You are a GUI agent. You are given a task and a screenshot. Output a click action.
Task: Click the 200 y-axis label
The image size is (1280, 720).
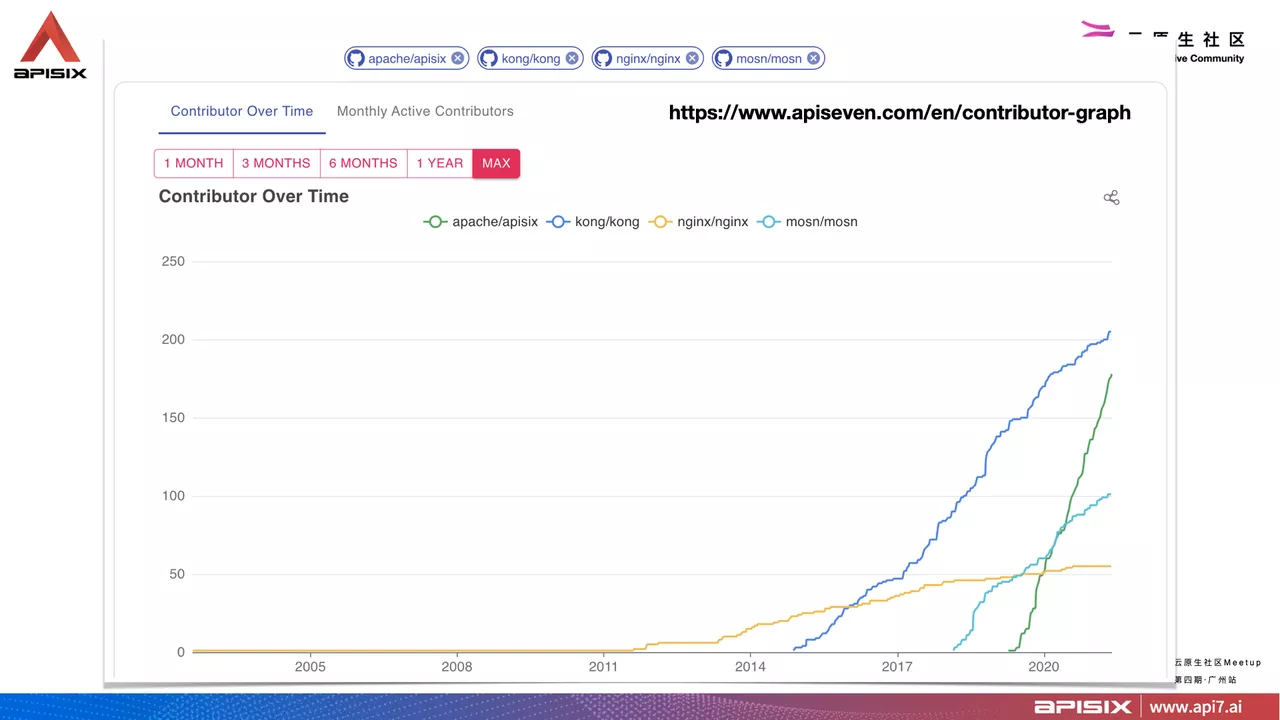pyautogui.click(x=173, y=340)
